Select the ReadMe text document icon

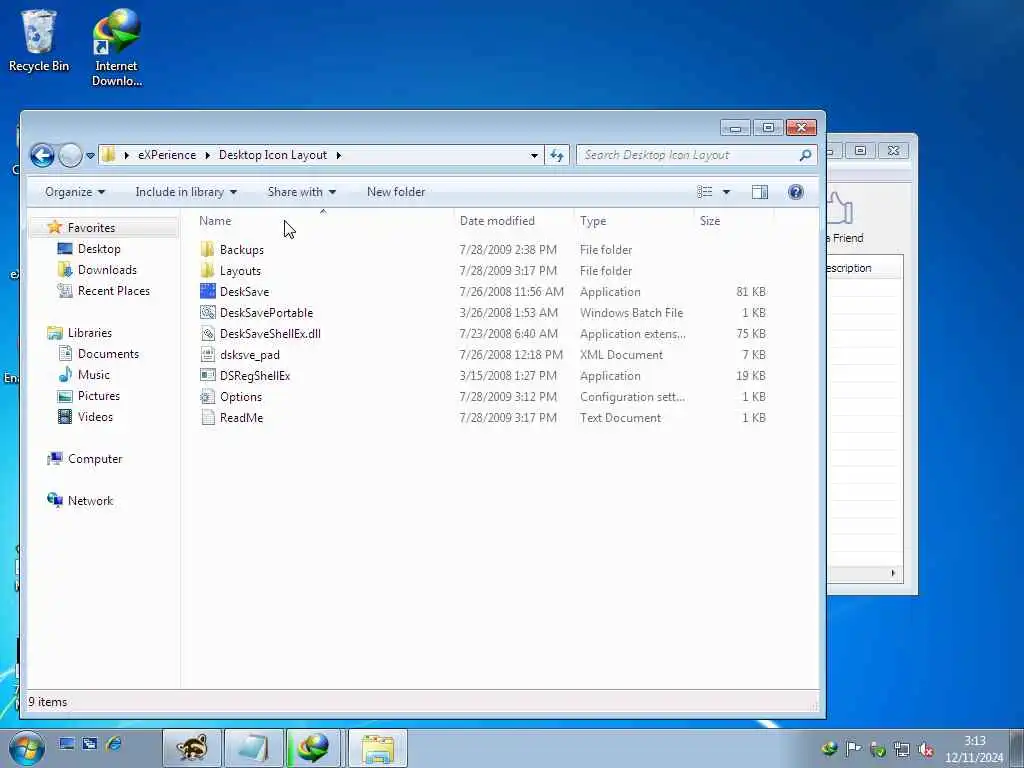[x=208, y=417]
